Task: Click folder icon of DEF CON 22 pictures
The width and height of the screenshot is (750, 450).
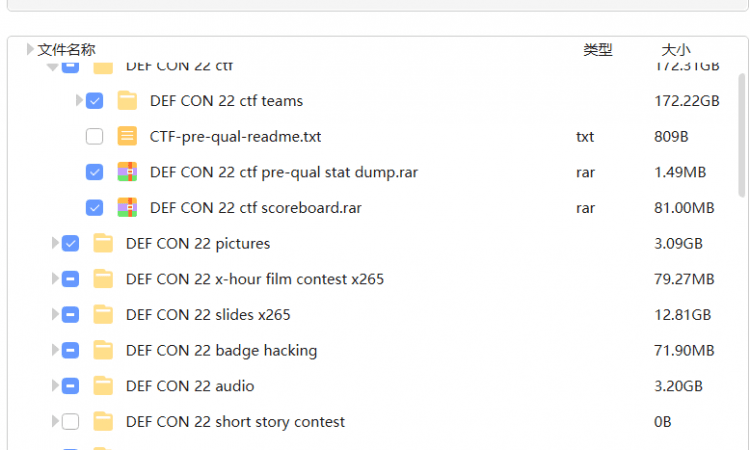Action: (103, 243)
